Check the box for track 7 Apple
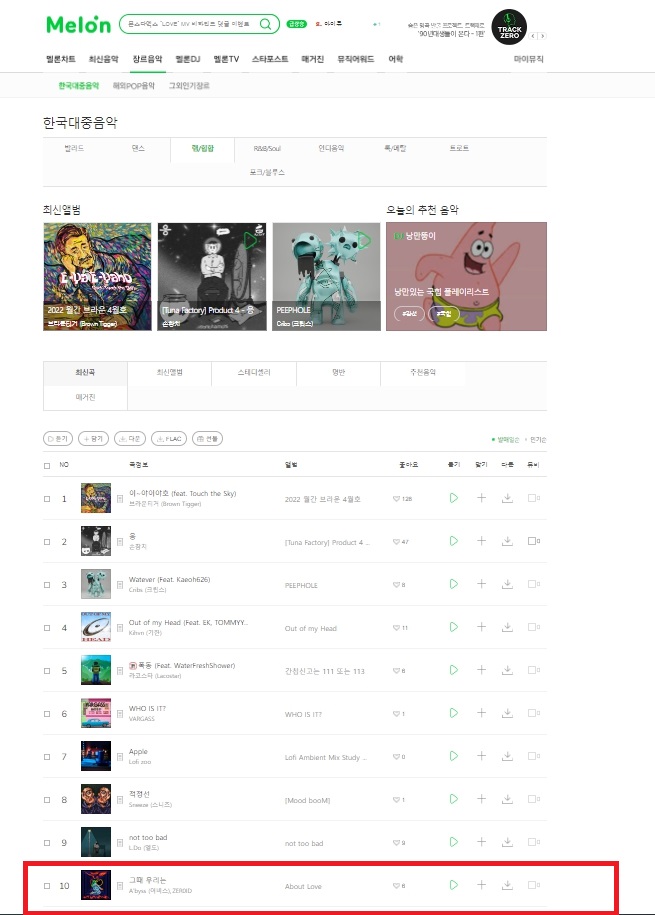The height and width of the screenshot is (915, 655). pos(47,757)
